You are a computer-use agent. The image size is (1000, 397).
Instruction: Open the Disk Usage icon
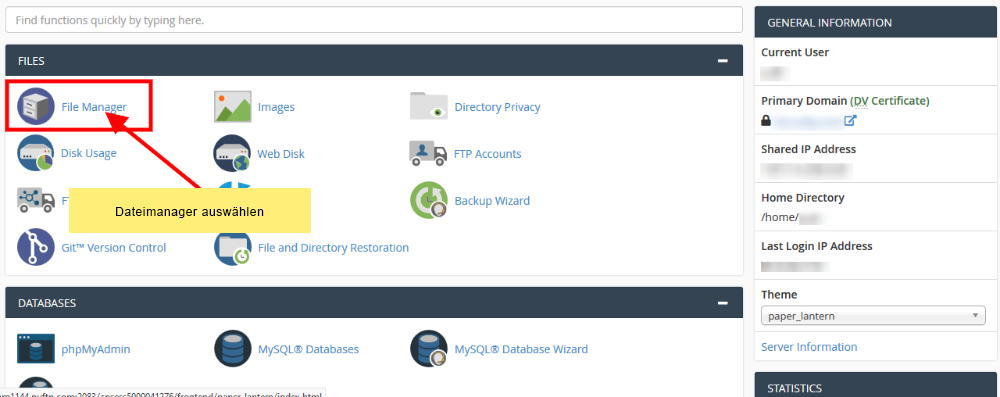click(x=36, y=153)
